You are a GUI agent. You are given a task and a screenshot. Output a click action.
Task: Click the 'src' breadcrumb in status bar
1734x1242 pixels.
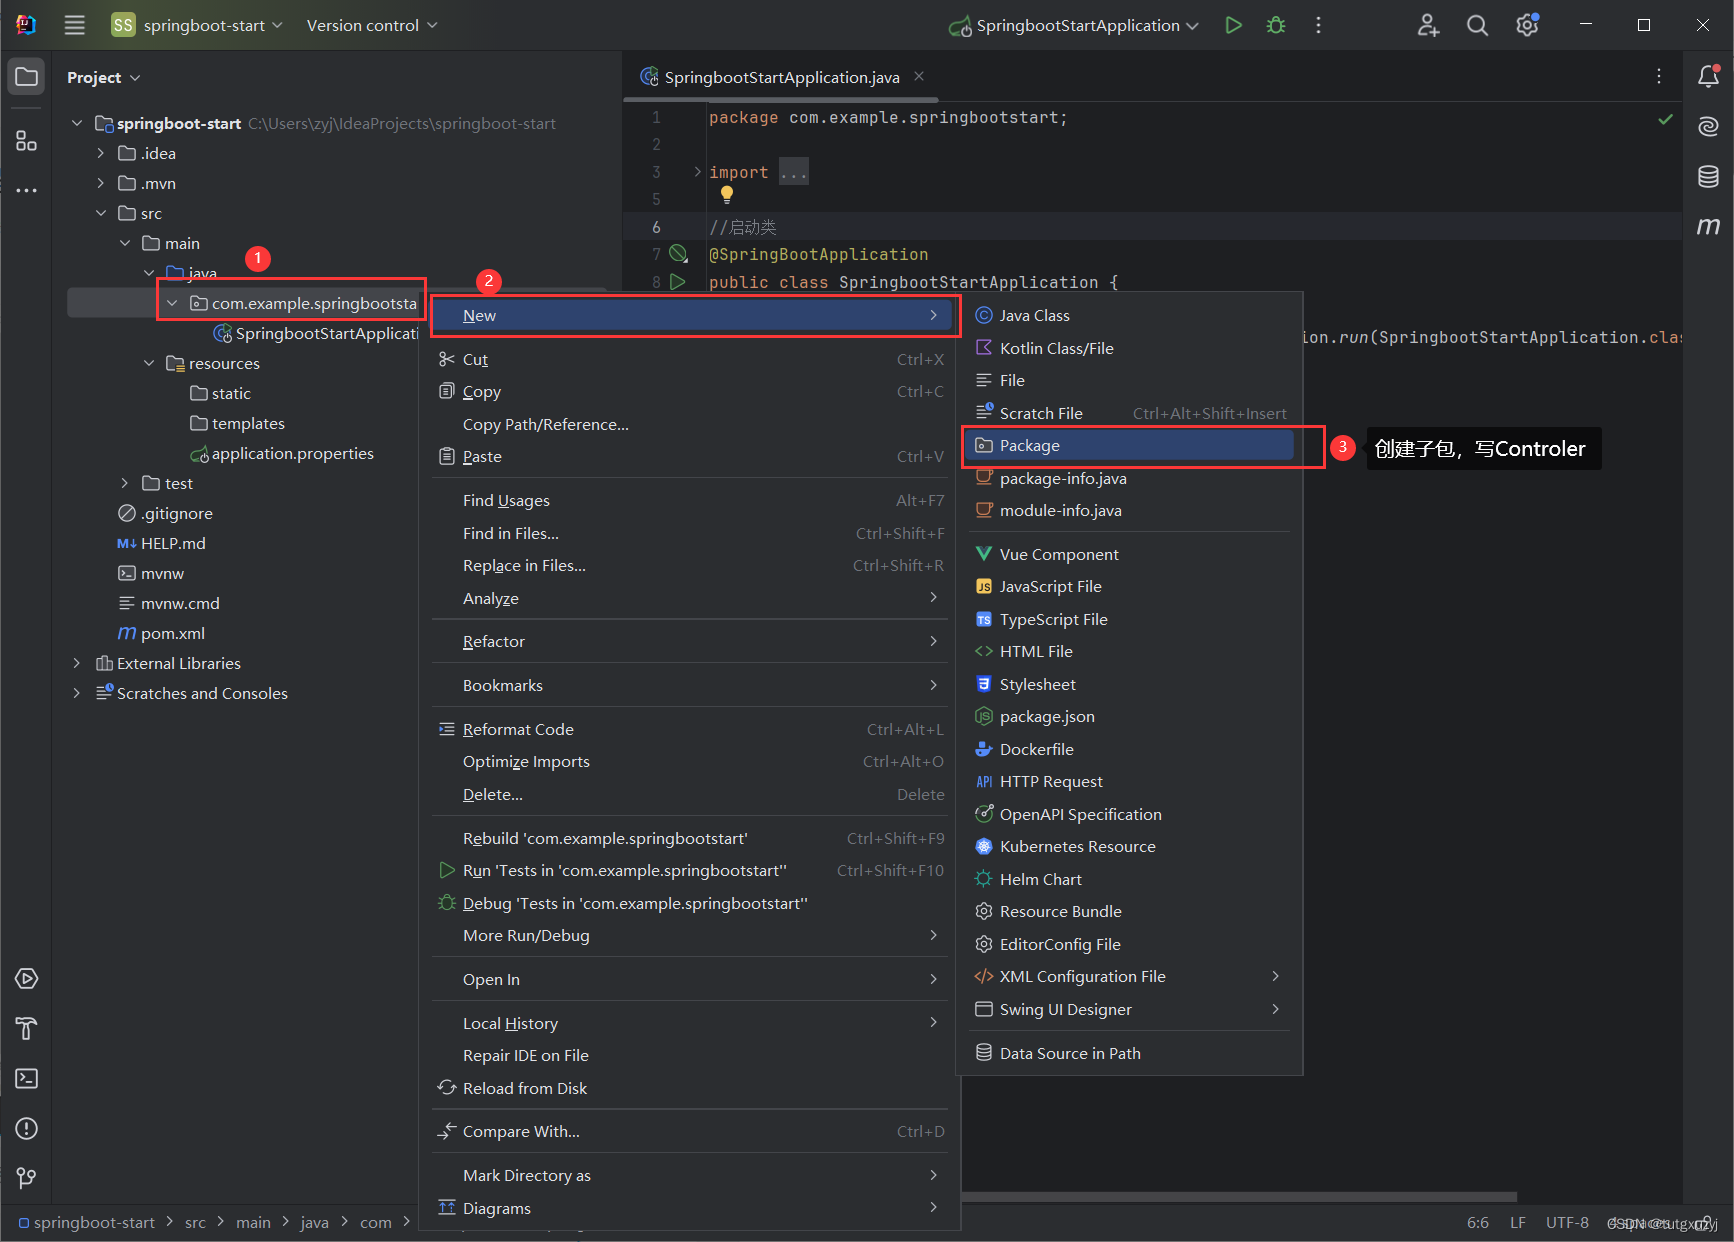pyautogui.click(x=195, y=1222)
